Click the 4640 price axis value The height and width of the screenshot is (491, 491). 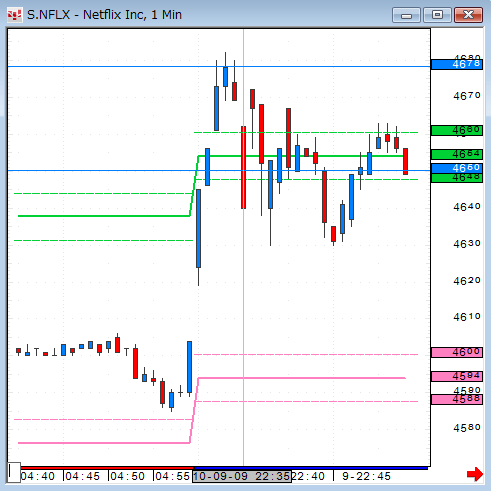point(467,207)
